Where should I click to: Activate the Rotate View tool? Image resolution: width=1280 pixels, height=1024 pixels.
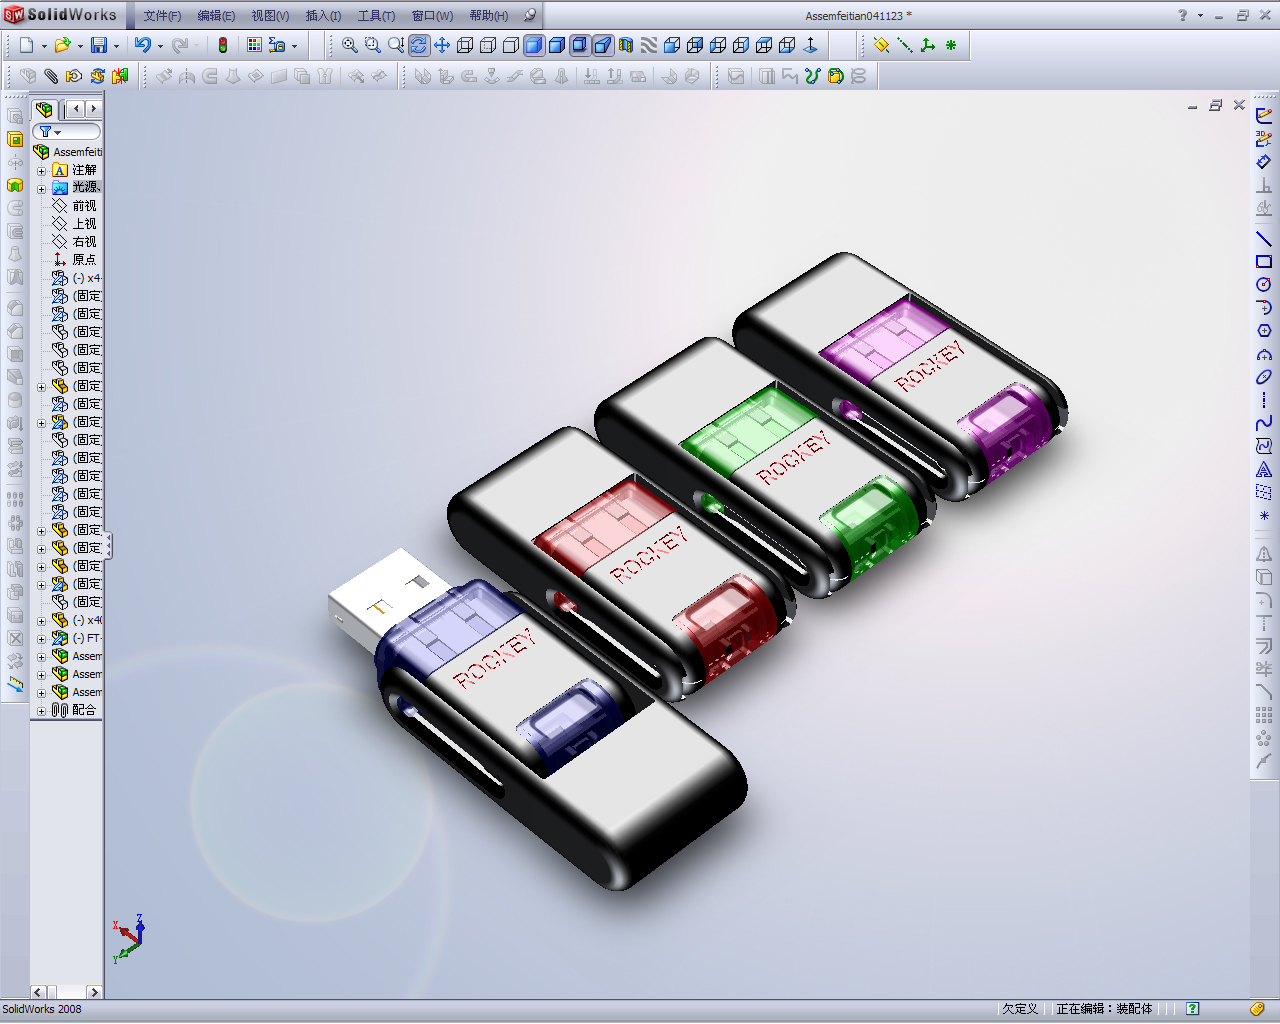pos(419,45)
